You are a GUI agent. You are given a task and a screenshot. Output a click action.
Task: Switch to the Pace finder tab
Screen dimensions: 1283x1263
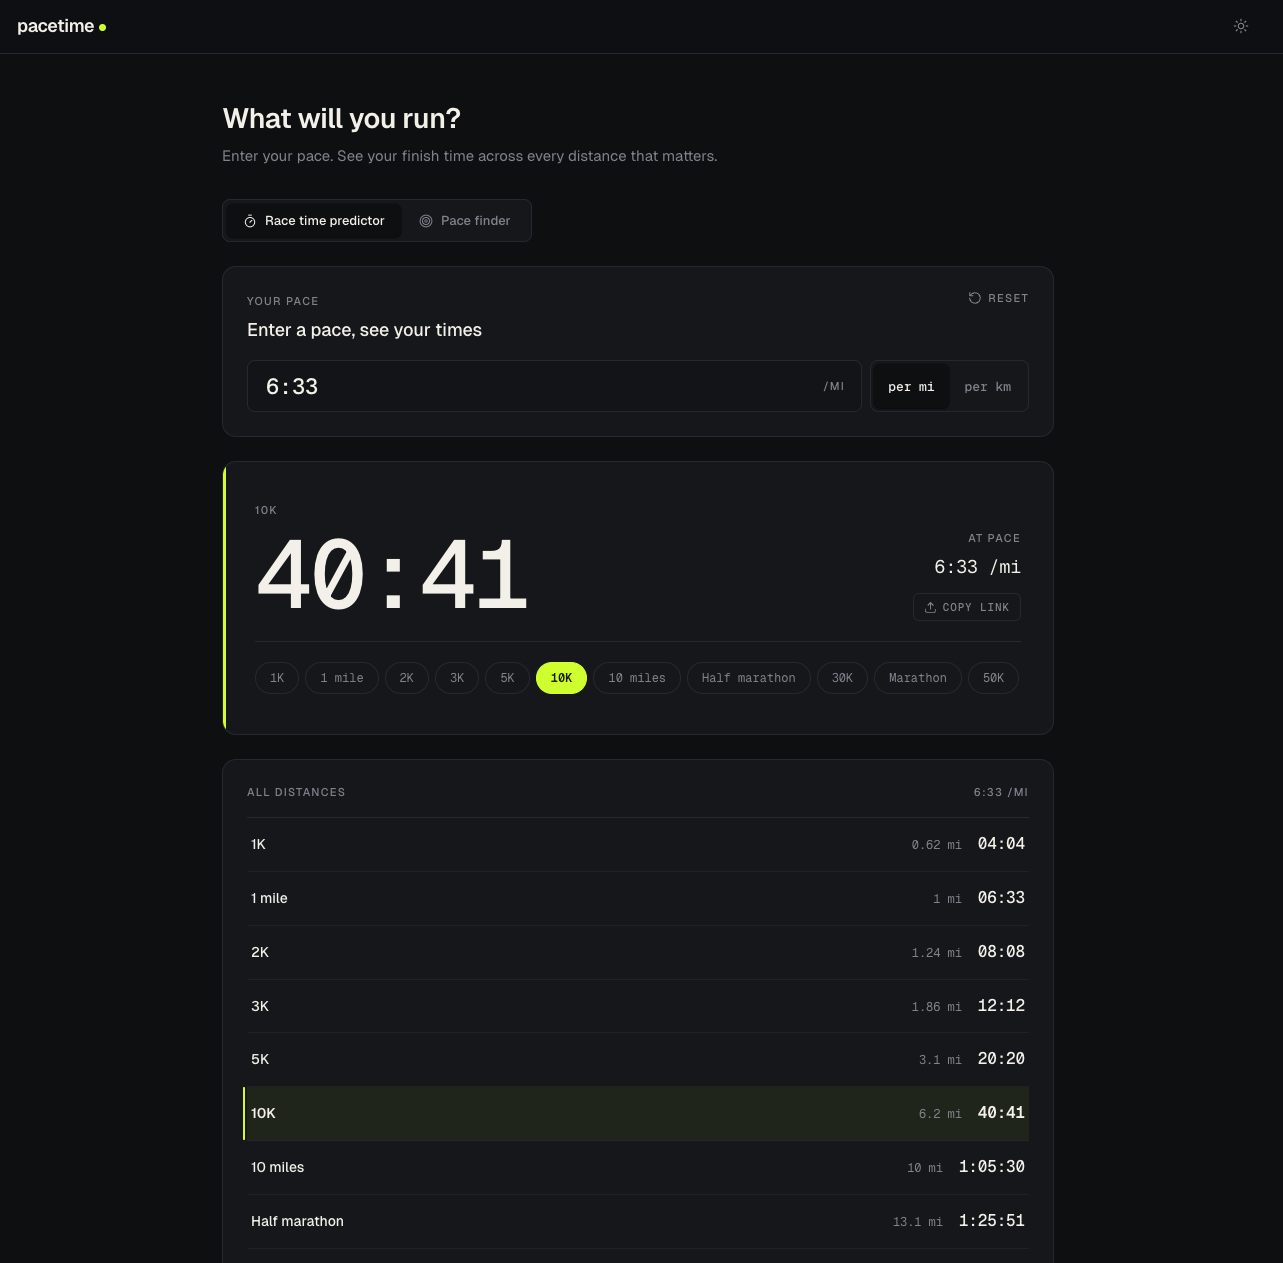click(x=465, y=221)
